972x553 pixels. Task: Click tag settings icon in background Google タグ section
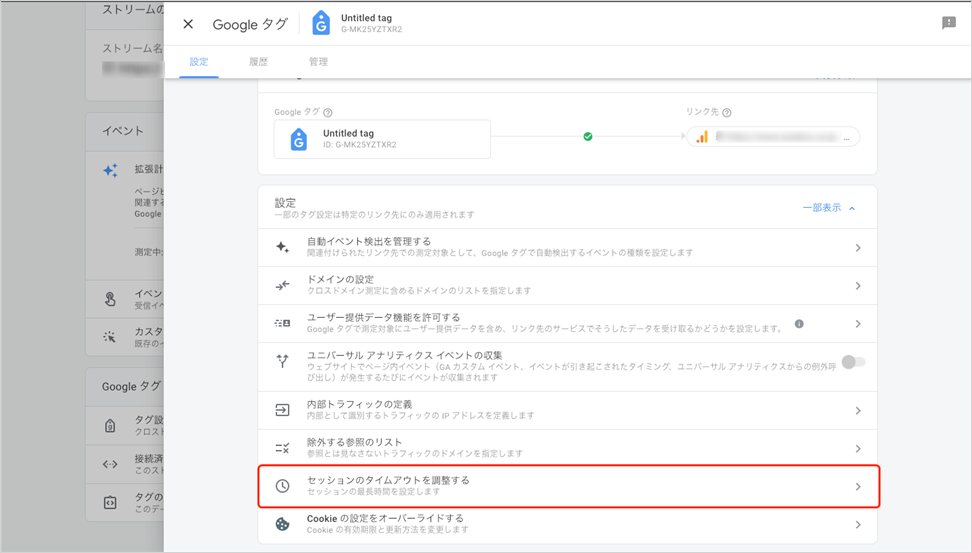110,425
